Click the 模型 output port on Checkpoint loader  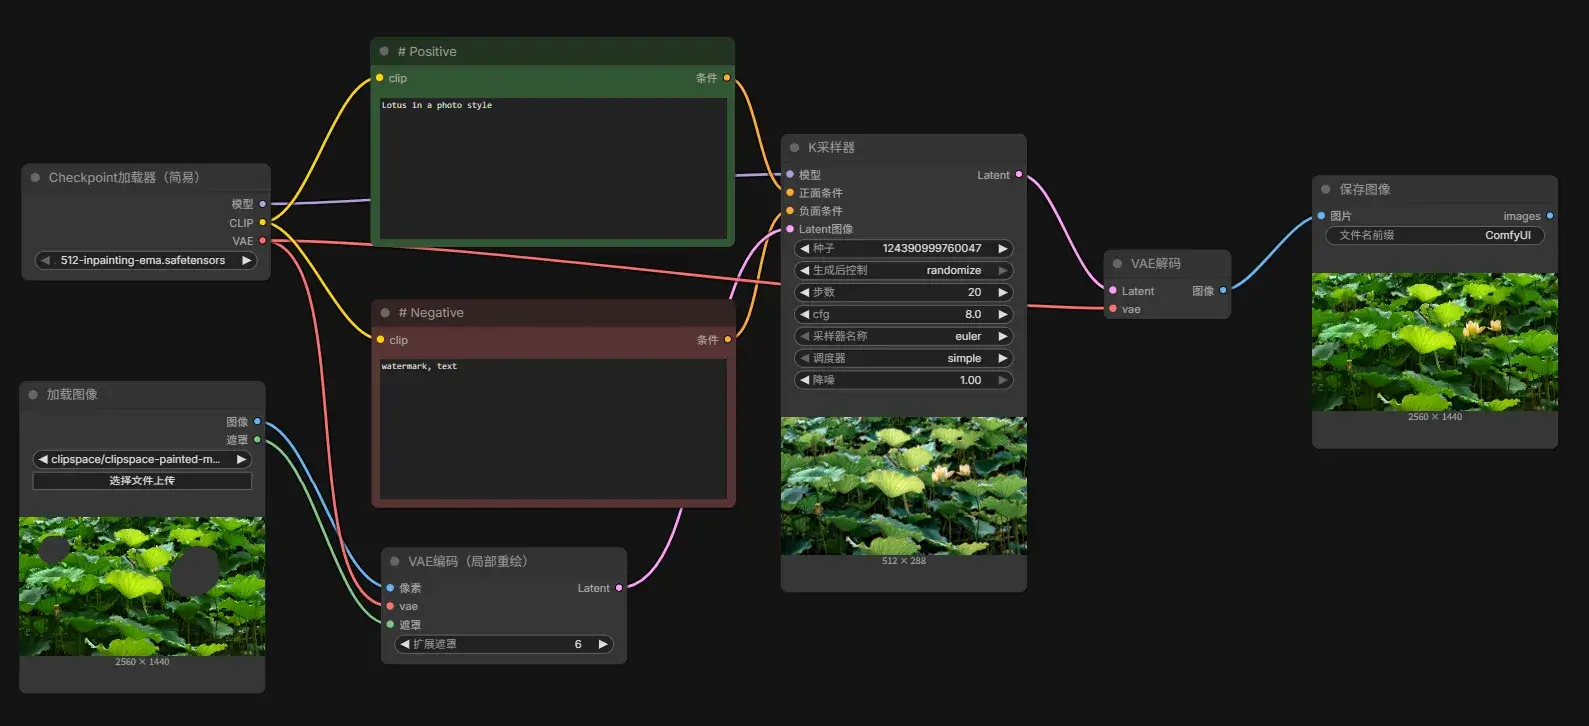point(263,204)
